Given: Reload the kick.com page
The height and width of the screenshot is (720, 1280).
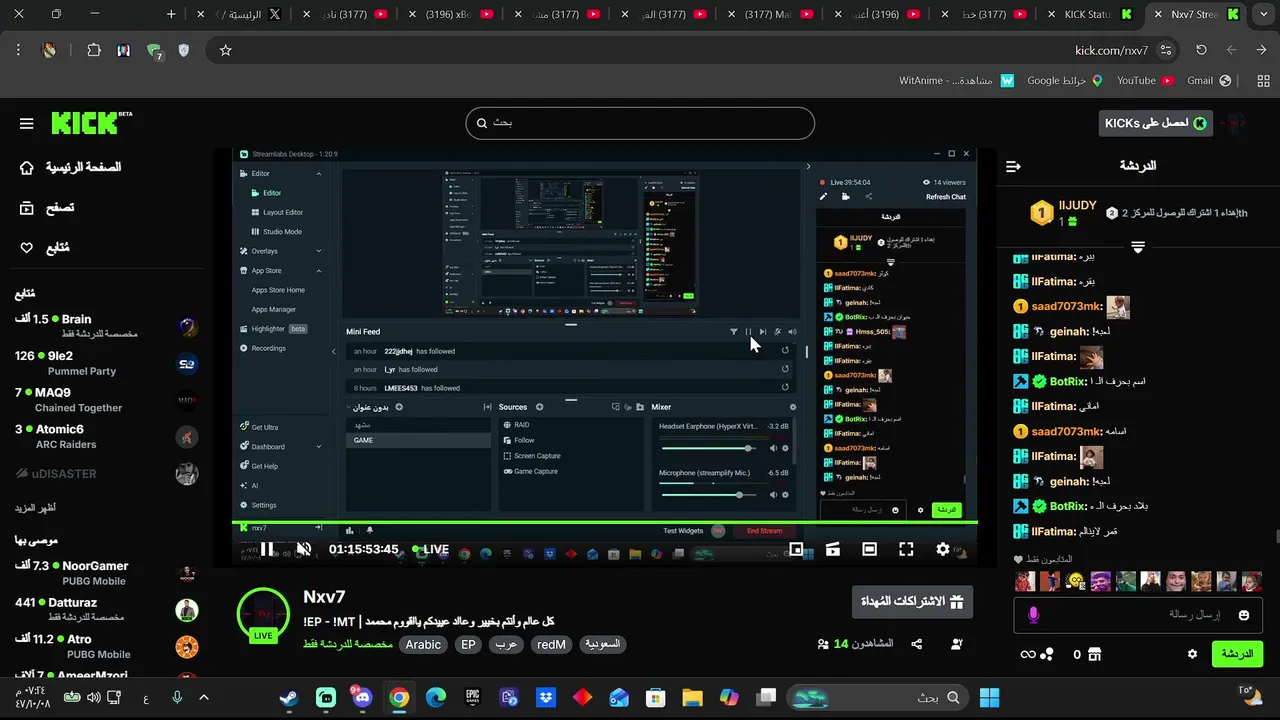Looking at the screenshot, I should pos(1201,50).
